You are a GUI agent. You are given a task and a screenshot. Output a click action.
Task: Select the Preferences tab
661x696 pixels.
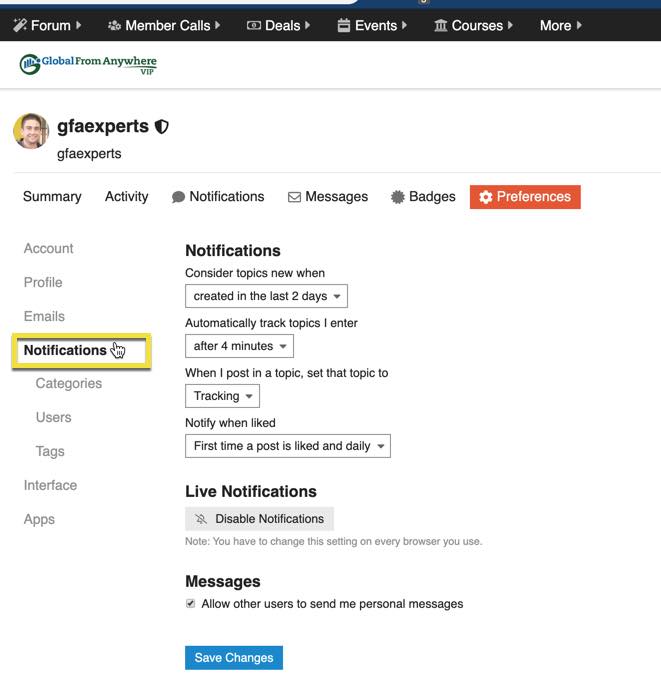[525, 197]
